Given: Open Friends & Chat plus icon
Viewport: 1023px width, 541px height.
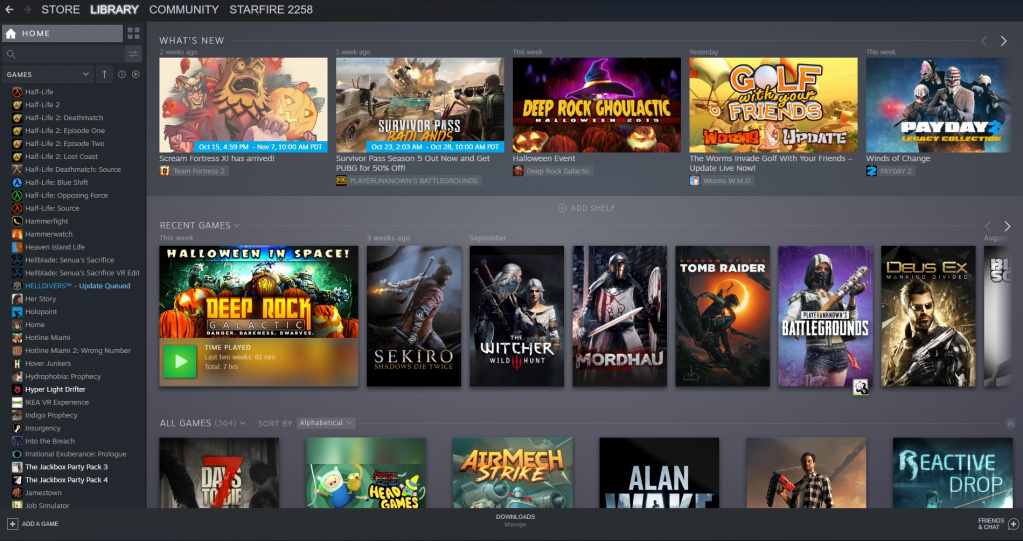Looking at the screenshot, I should [1013, 523].
